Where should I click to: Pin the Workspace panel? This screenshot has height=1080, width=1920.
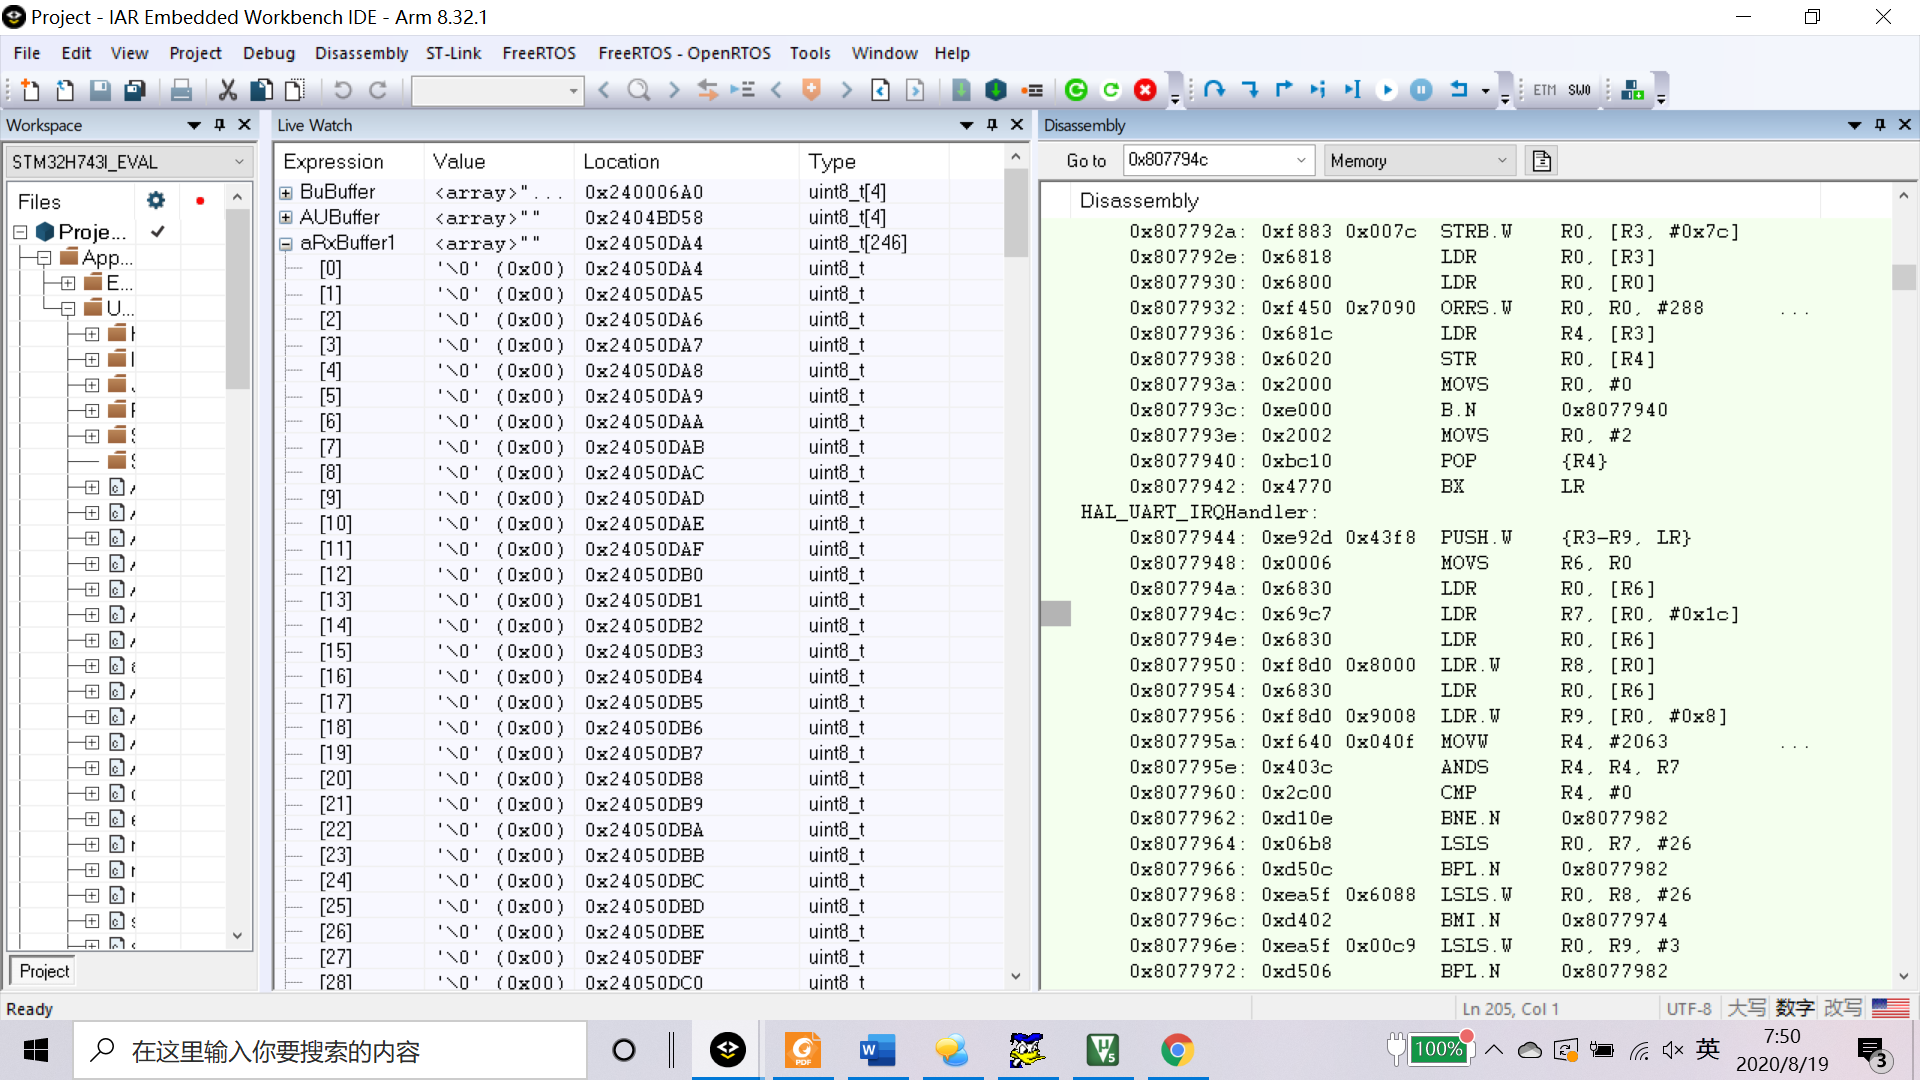pos(220,125)
